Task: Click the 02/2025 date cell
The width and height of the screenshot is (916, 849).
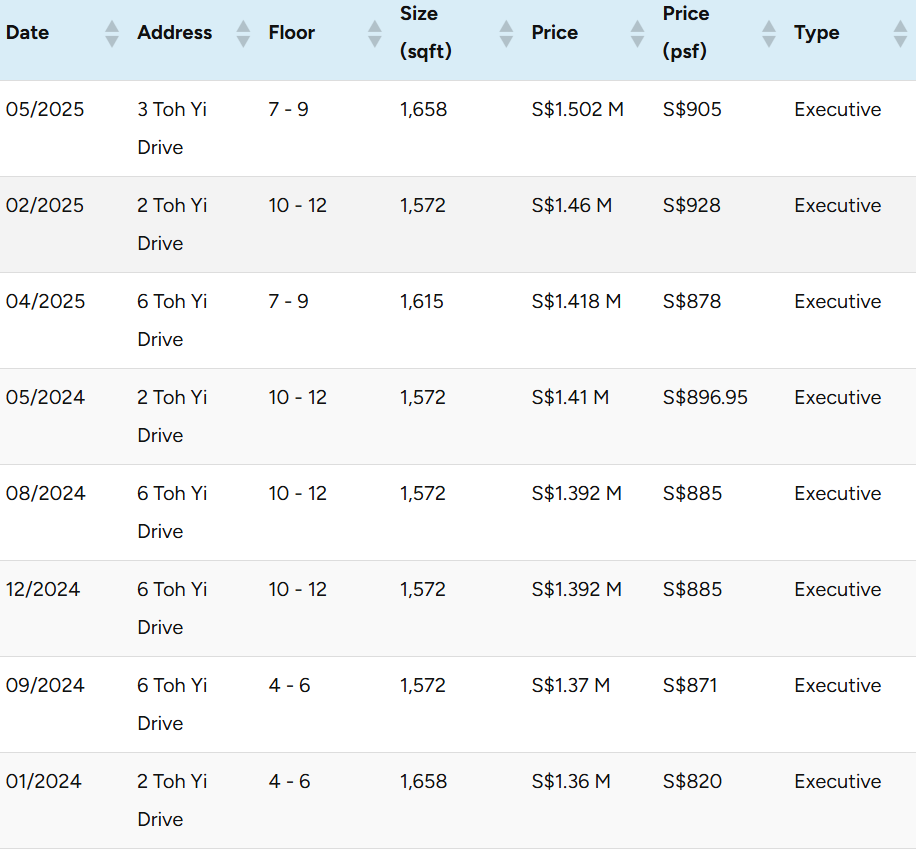Action: point(45,206)
